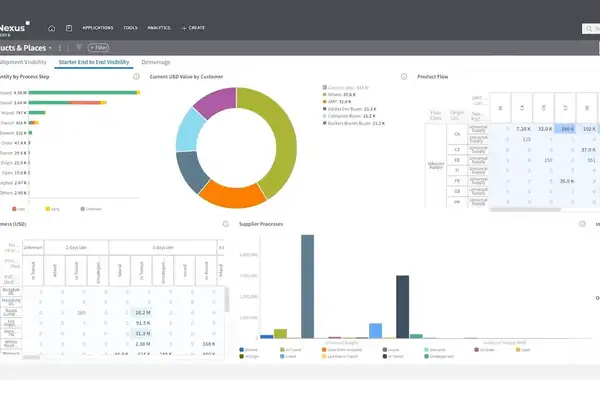Click the 28.2 M cell in lateness table
This screenshot has width=600, height=400.
tap(143, 313)
